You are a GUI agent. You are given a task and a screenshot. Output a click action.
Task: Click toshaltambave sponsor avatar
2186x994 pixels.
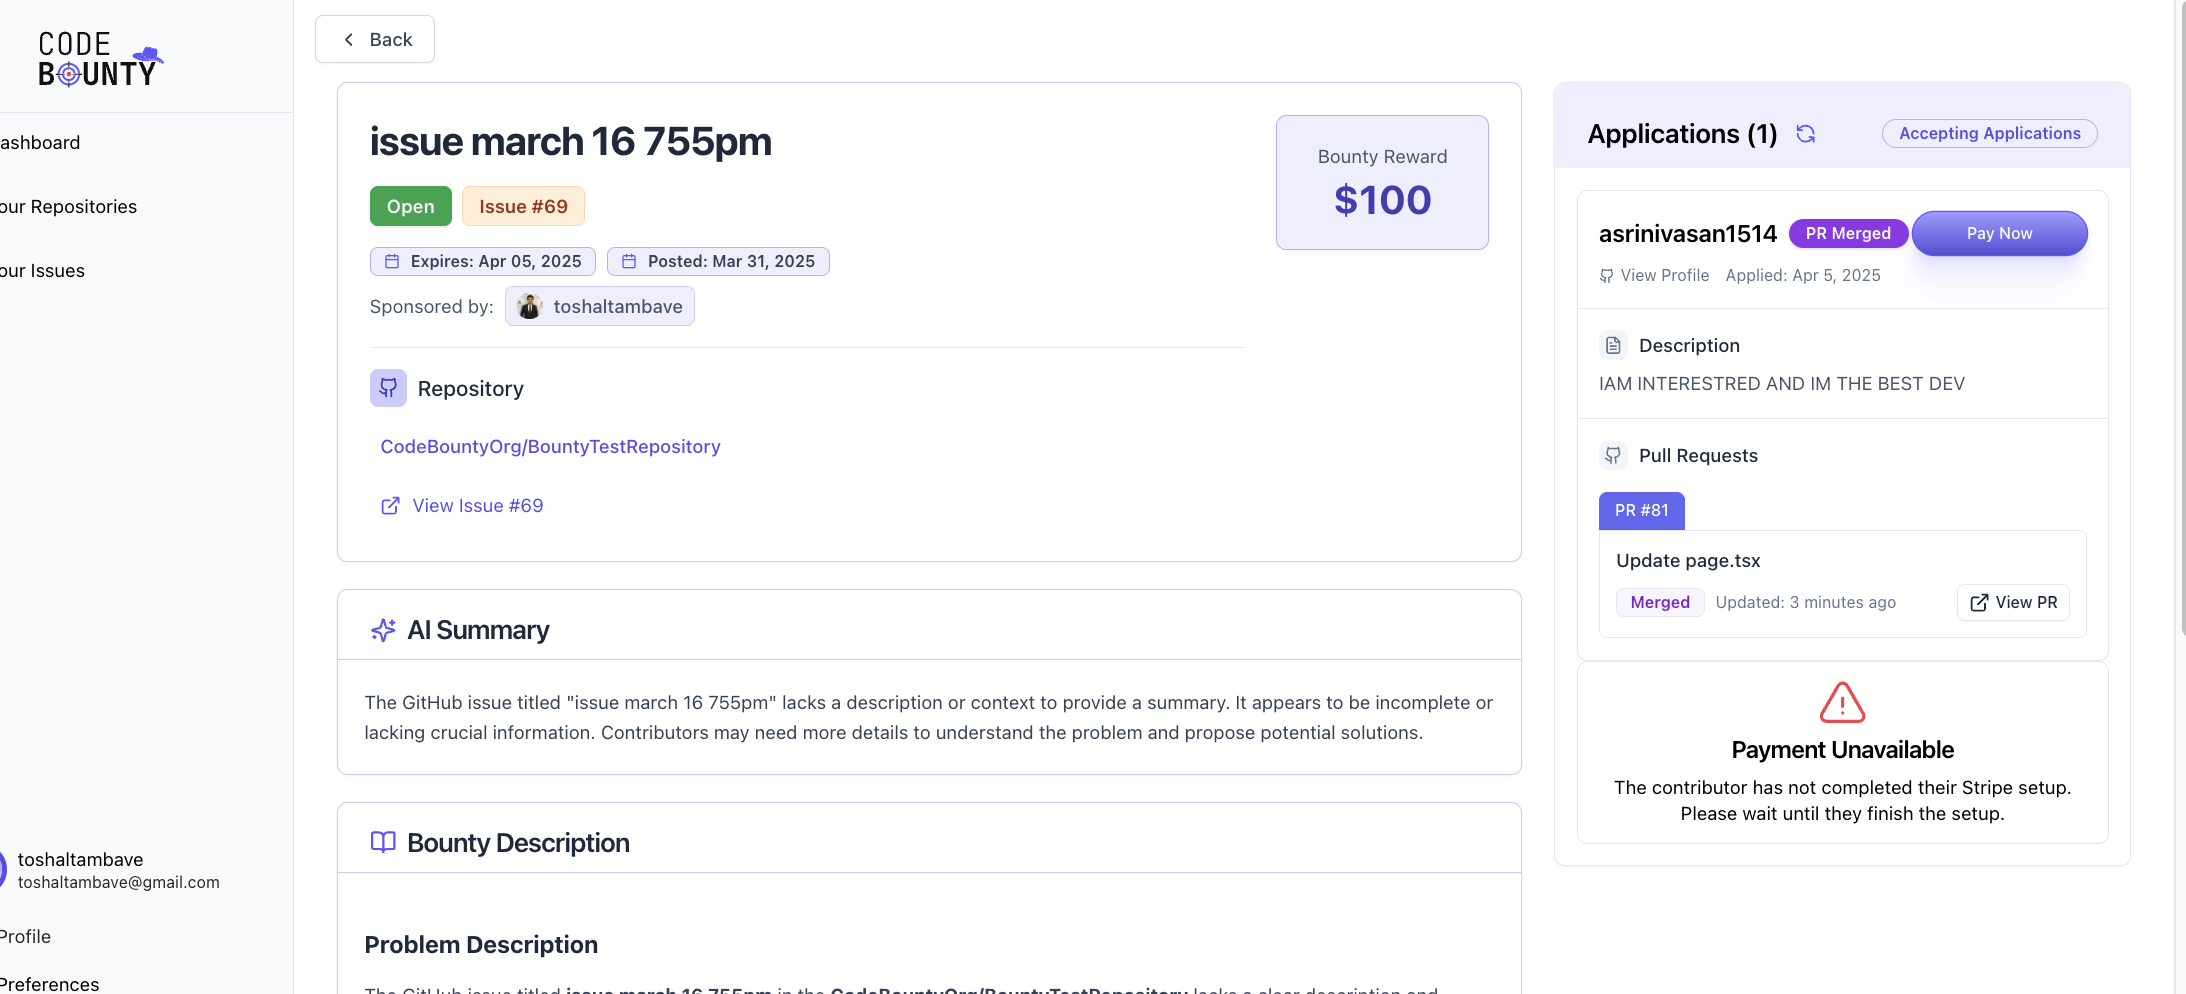click(x=530, y=307)
